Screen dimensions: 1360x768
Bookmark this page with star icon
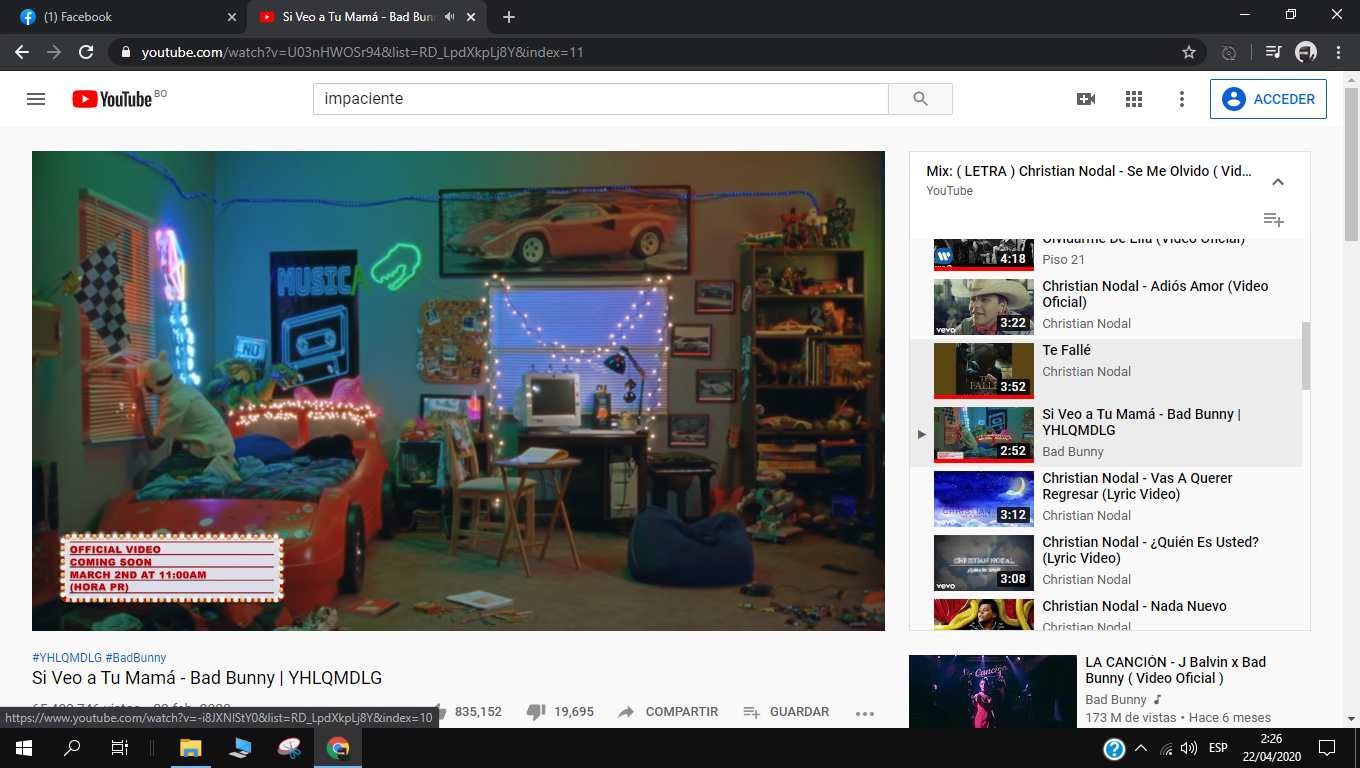(1189, 52)
